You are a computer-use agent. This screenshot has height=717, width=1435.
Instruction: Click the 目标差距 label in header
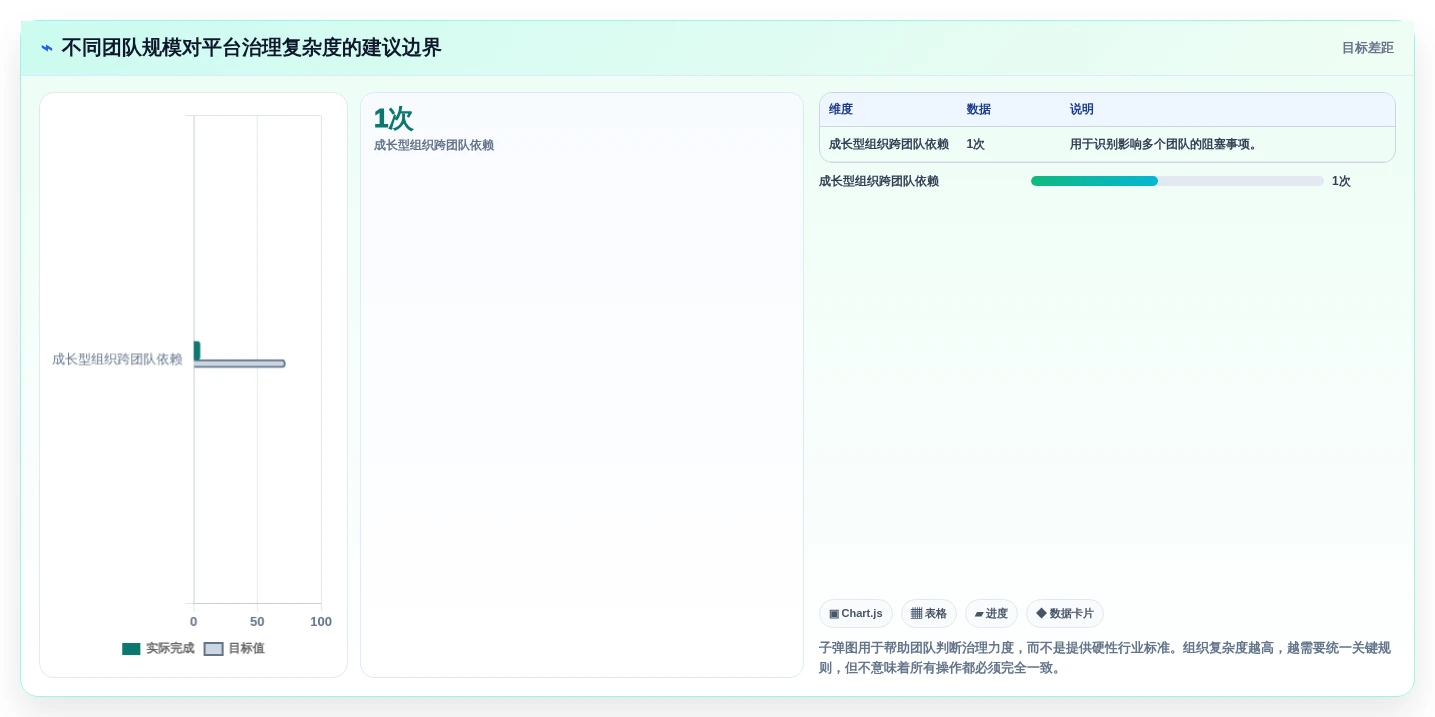pos(1368,48)
